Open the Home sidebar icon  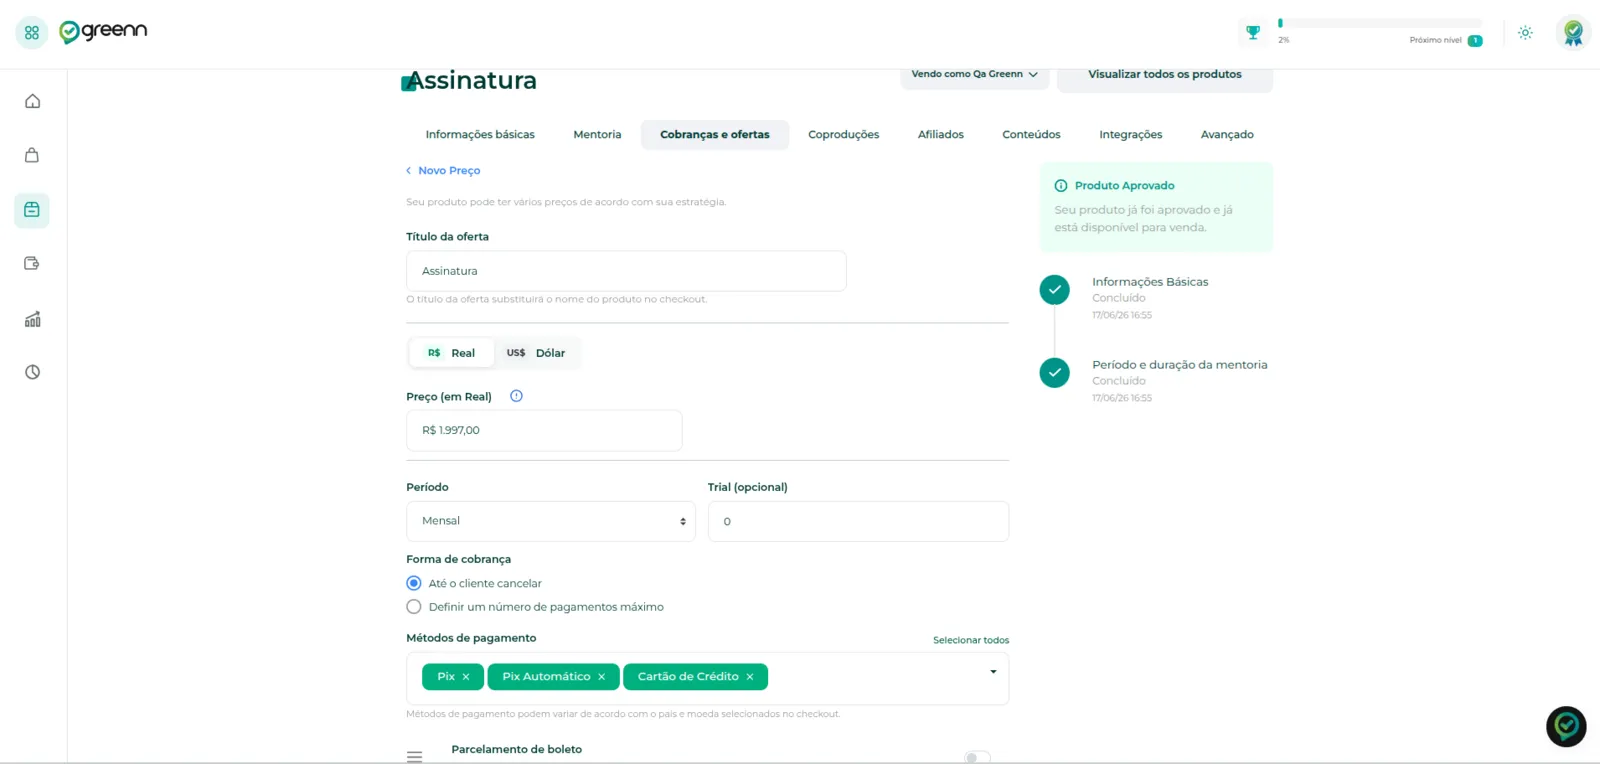[33, 101]
